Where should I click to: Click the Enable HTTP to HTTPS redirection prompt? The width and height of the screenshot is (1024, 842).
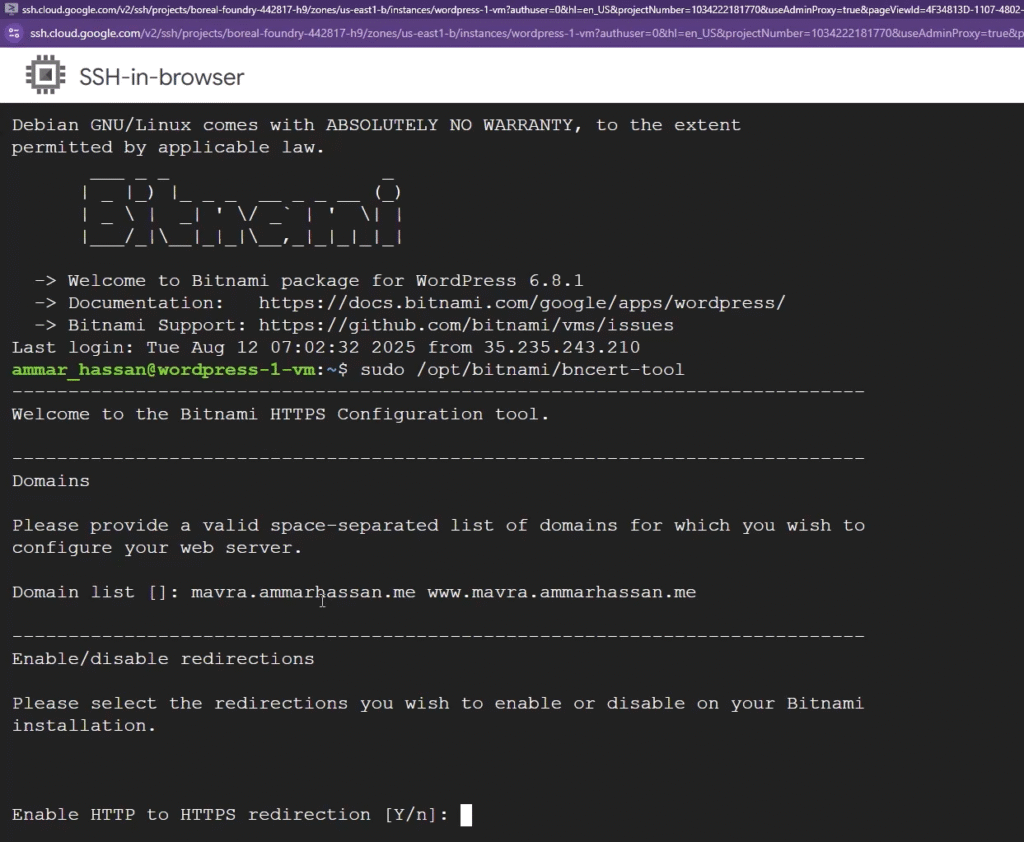[230, 815]
